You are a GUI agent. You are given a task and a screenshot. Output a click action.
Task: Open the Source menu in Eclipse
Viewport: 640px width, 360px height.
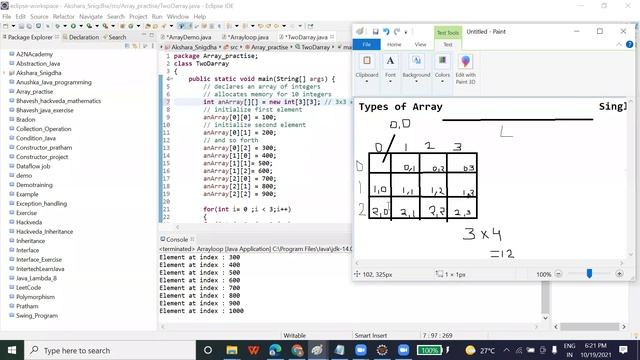[39, 16]
